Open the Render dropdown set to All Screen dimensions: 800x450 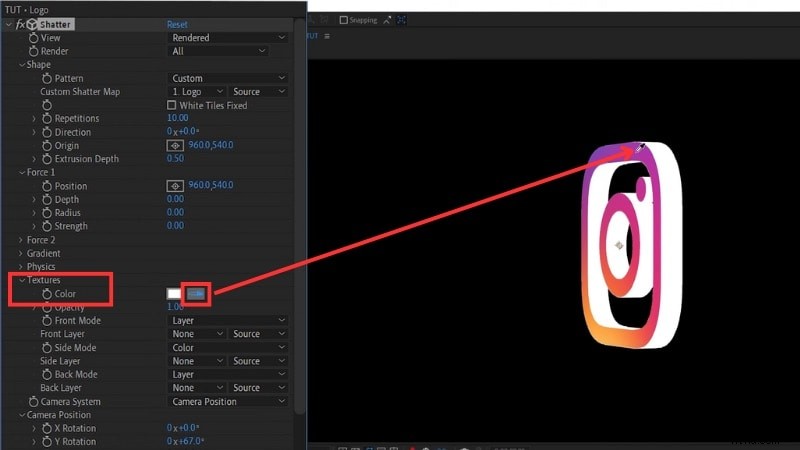pos(218,51)
